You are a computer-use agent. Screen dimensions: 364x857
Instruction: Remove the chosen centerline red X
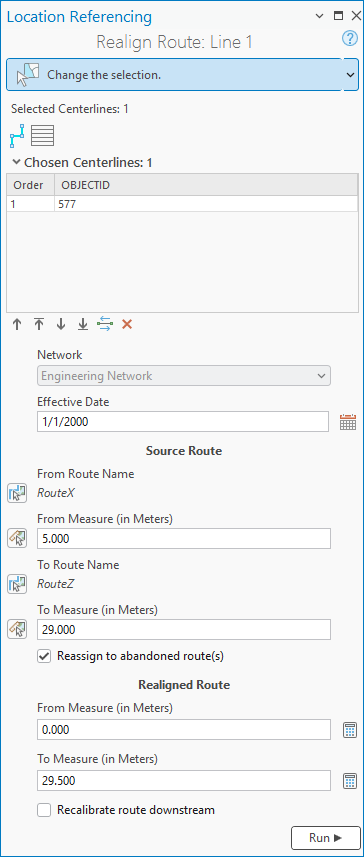click(x=127, y=325)
